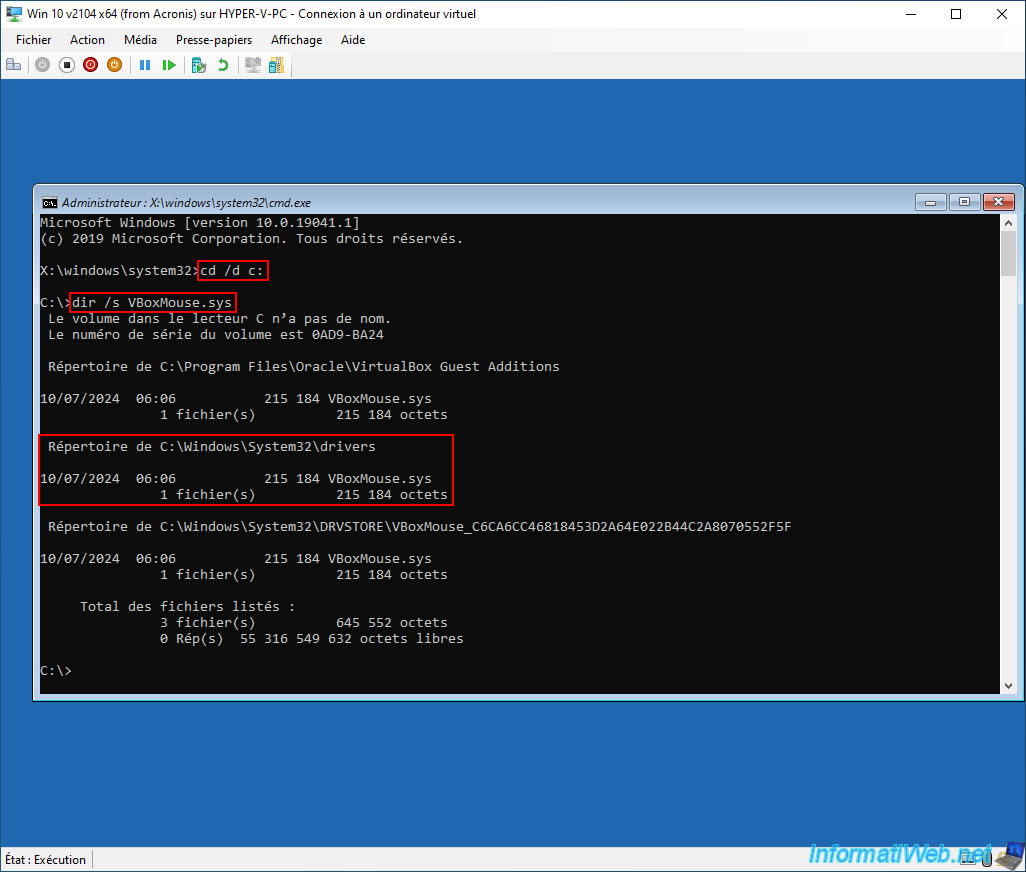Click the 'dir /s VBoxMouse.sys' command text
The height and width of the screenshot is (872, 1026).
(152, 303)
